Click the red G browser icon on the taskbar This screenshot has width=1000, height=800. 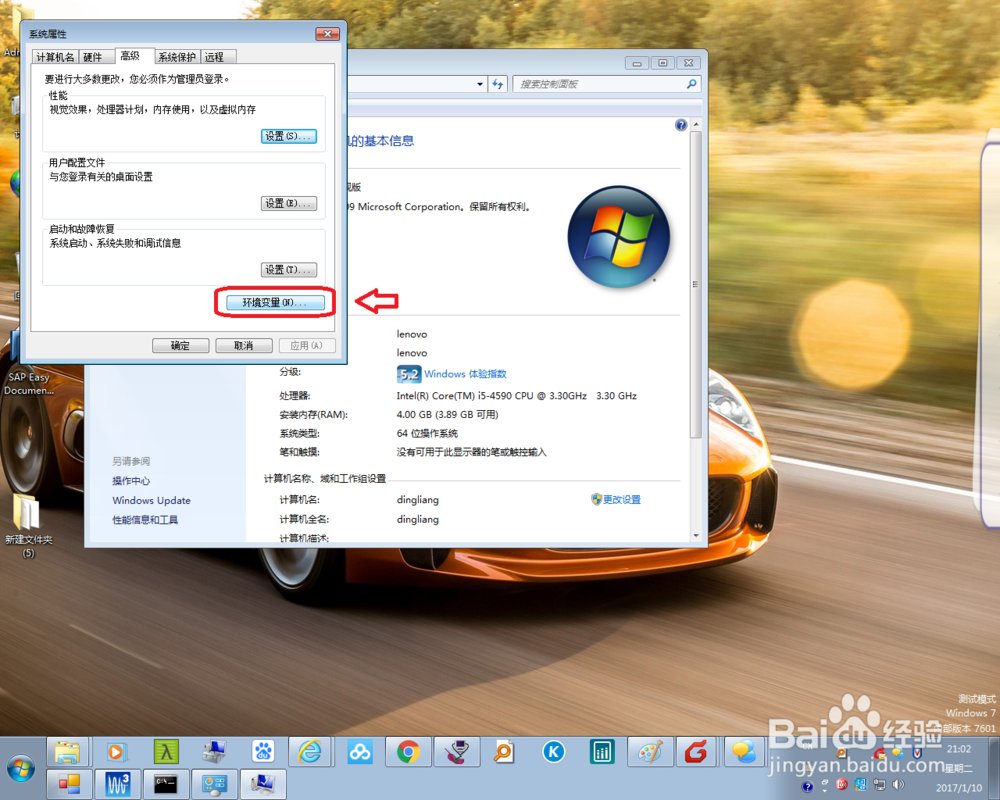coord(697,752)
